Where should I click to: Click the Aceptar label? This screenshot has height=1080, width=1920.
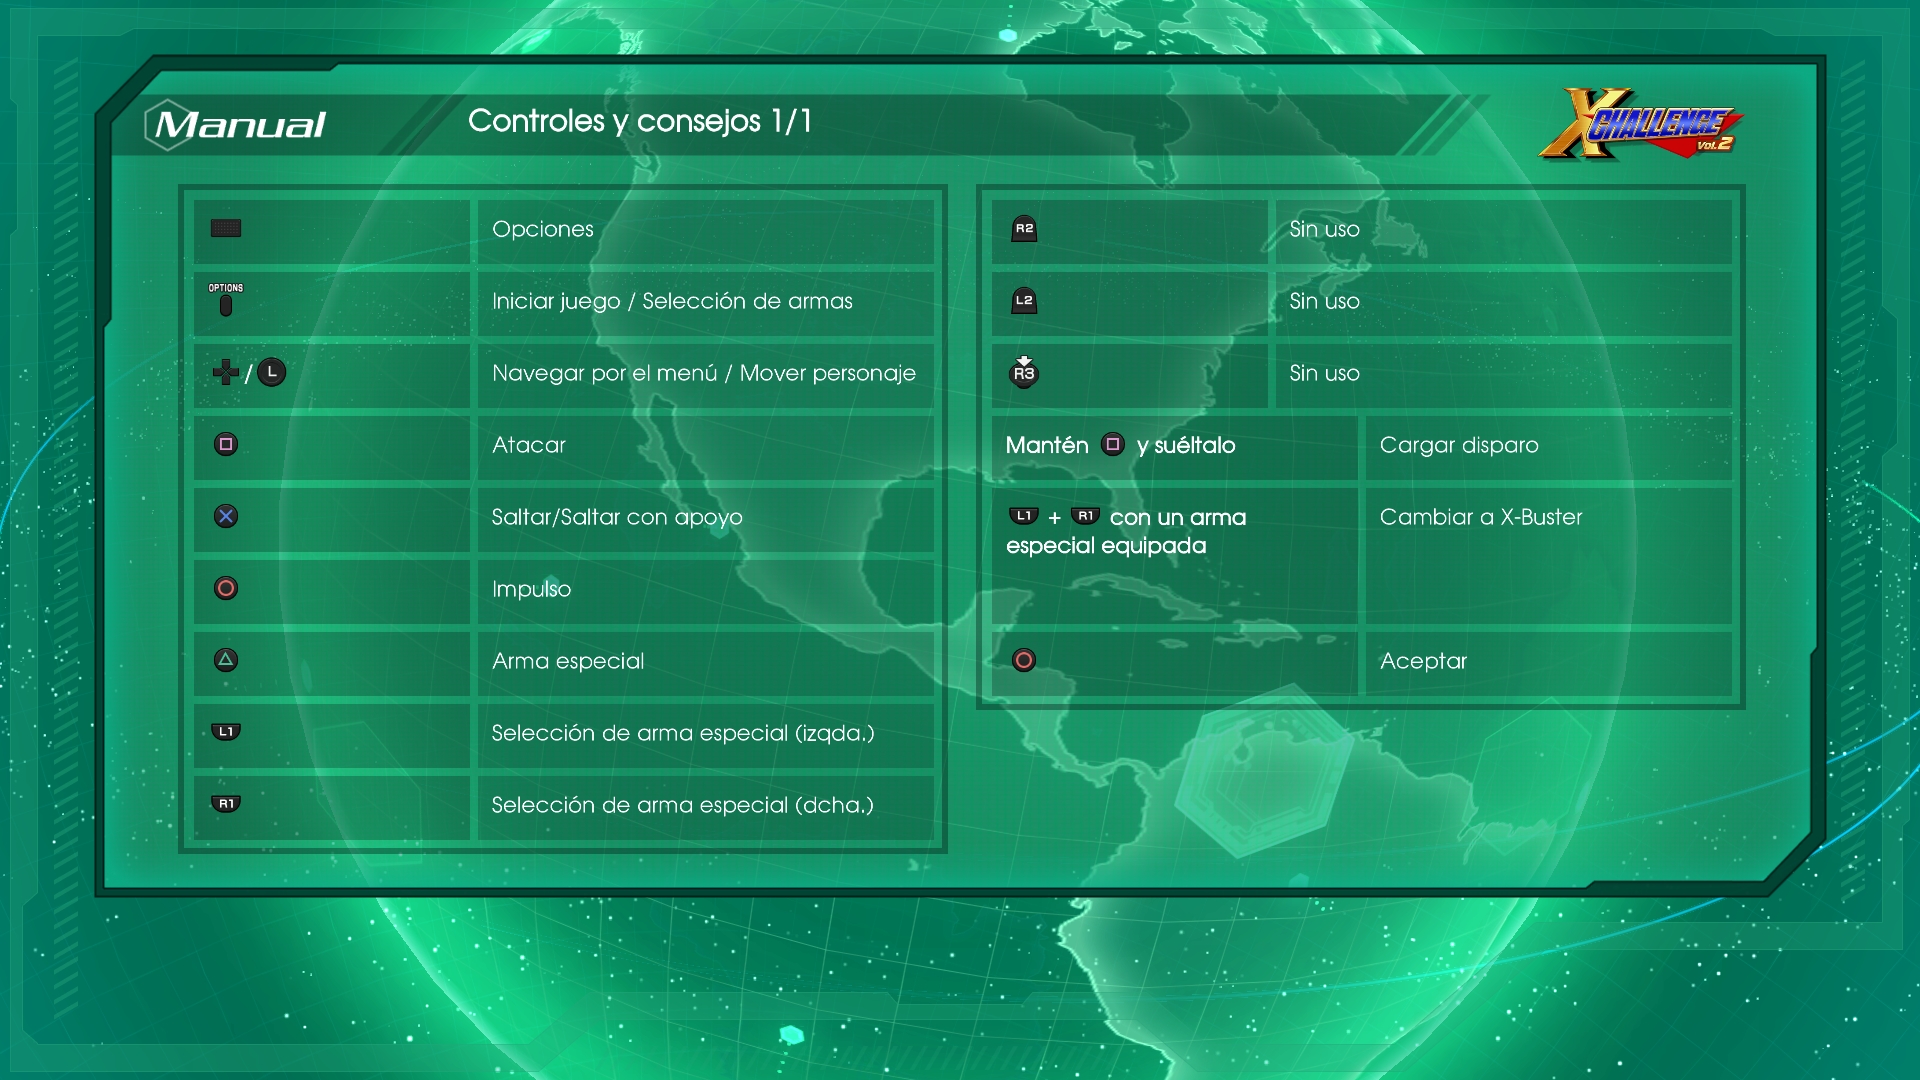coord(1423,661)
